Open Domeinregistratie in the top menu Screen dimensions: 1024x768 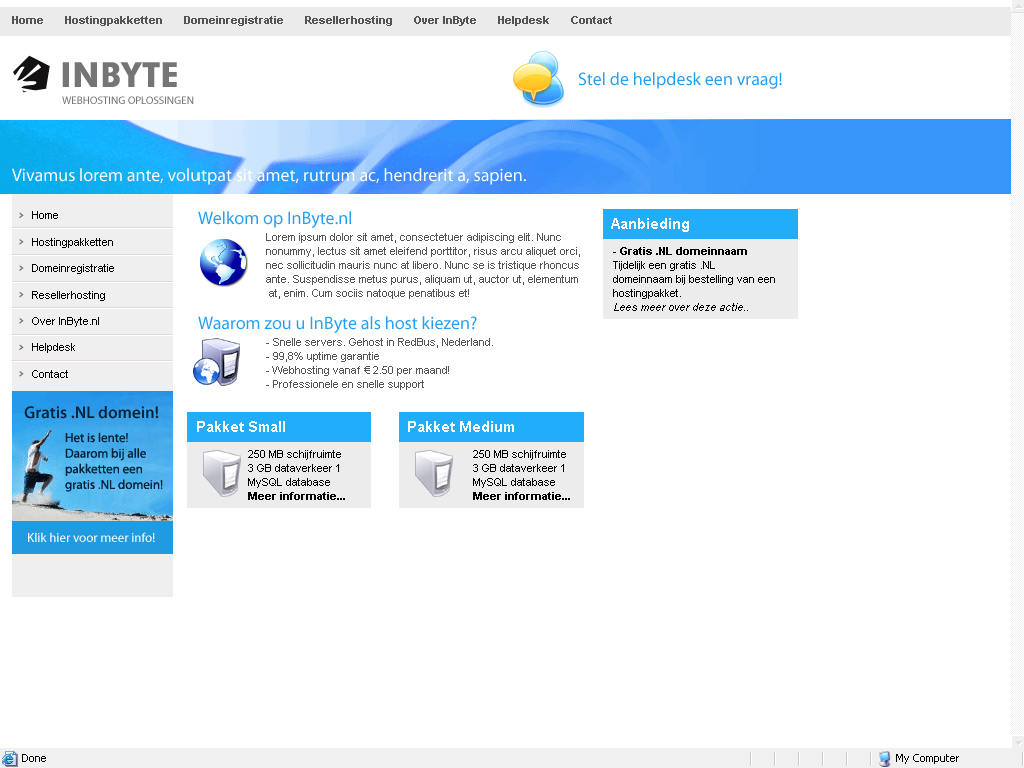click(x=233, y=20)
